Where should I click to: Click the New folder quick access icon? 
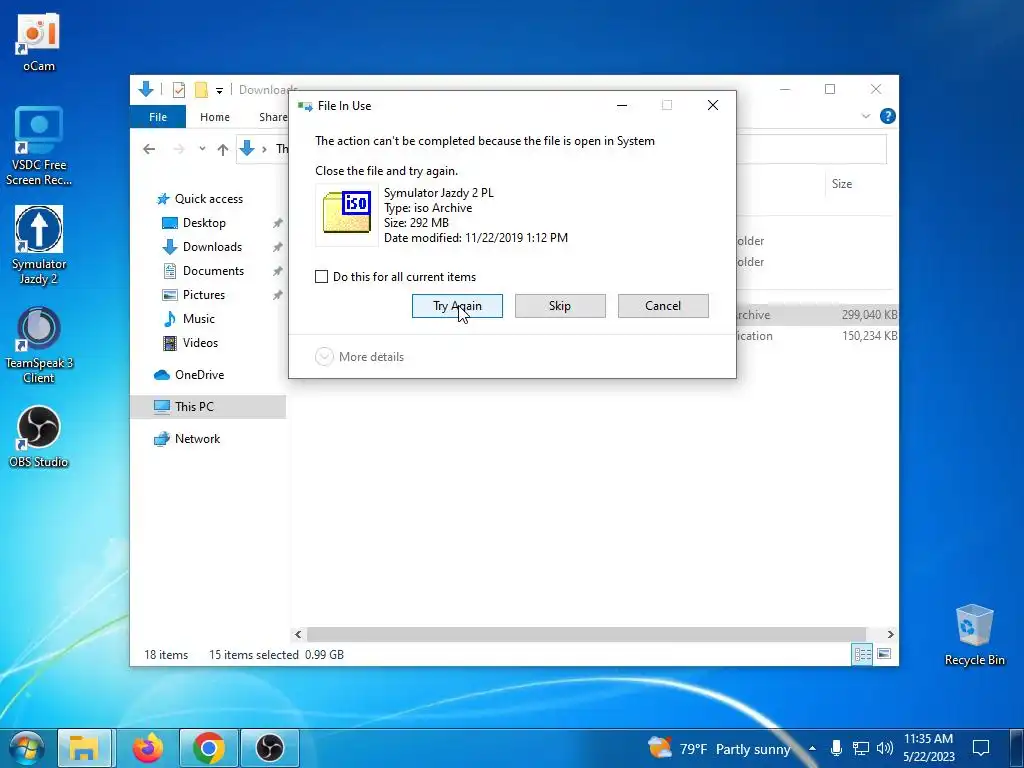201,89
